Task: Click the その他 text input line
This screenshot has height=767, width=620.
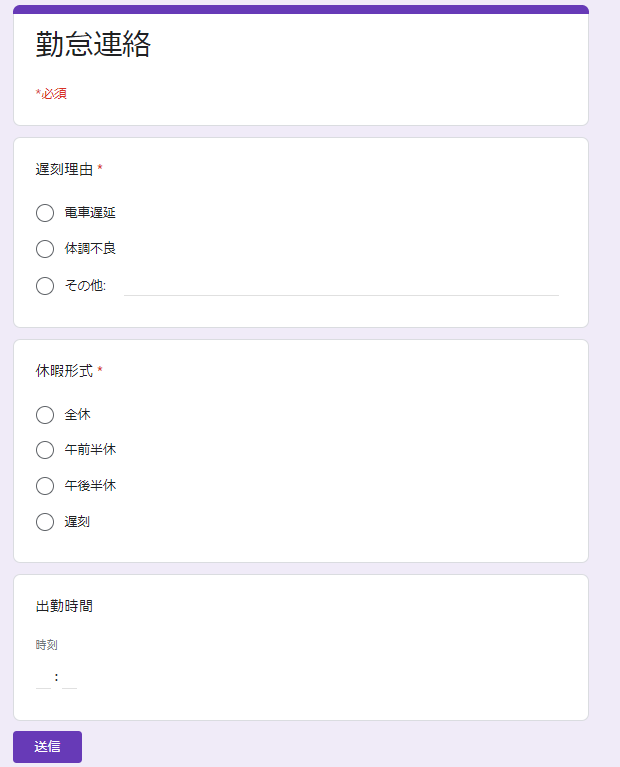Action: click(340, 286)
